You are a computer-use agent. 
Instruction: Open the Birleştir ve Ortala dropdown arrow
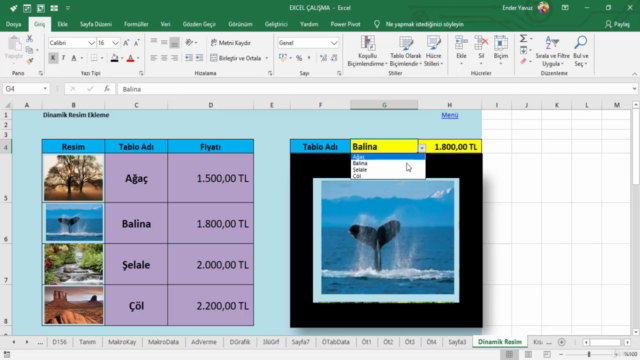(267, 58)
